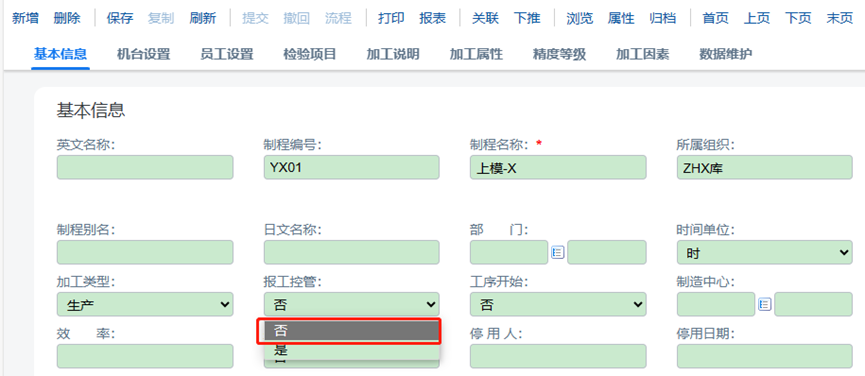Open the 检验项目 tab

coord(310,54)
